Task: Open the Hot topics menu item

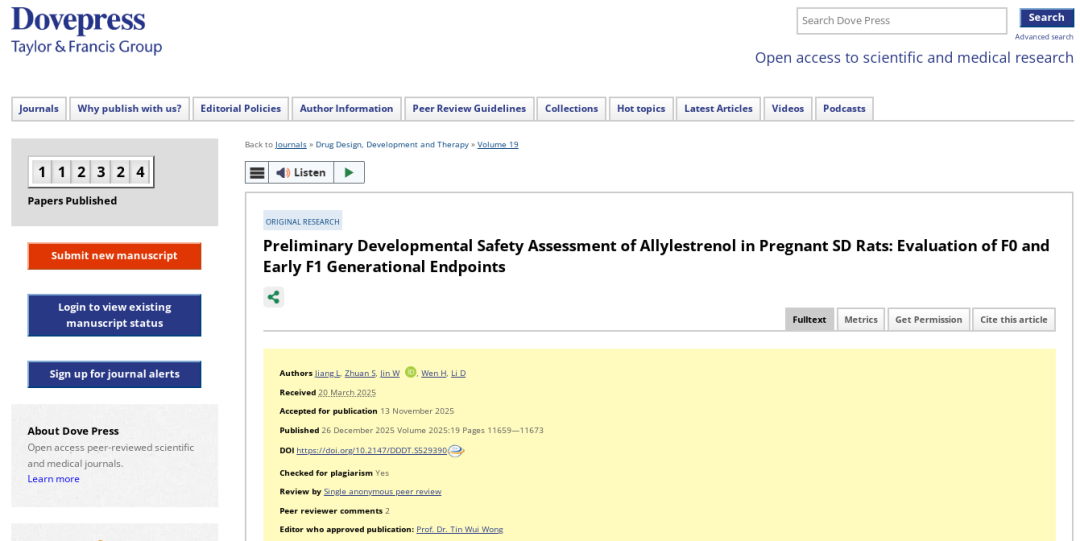Action: pos(641,109)
